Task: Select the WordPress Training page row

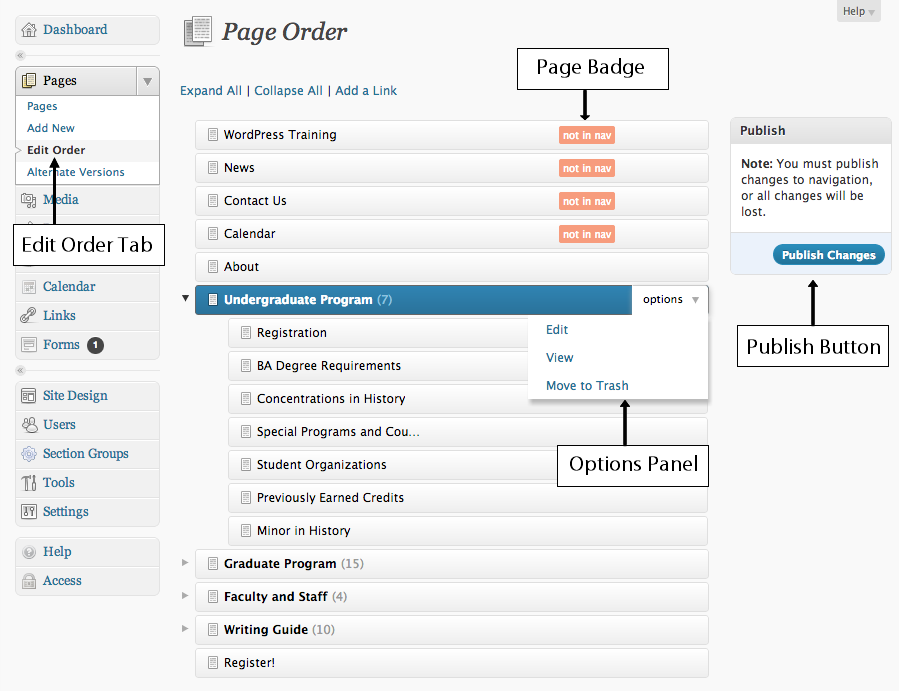Action: click(280, 135)
